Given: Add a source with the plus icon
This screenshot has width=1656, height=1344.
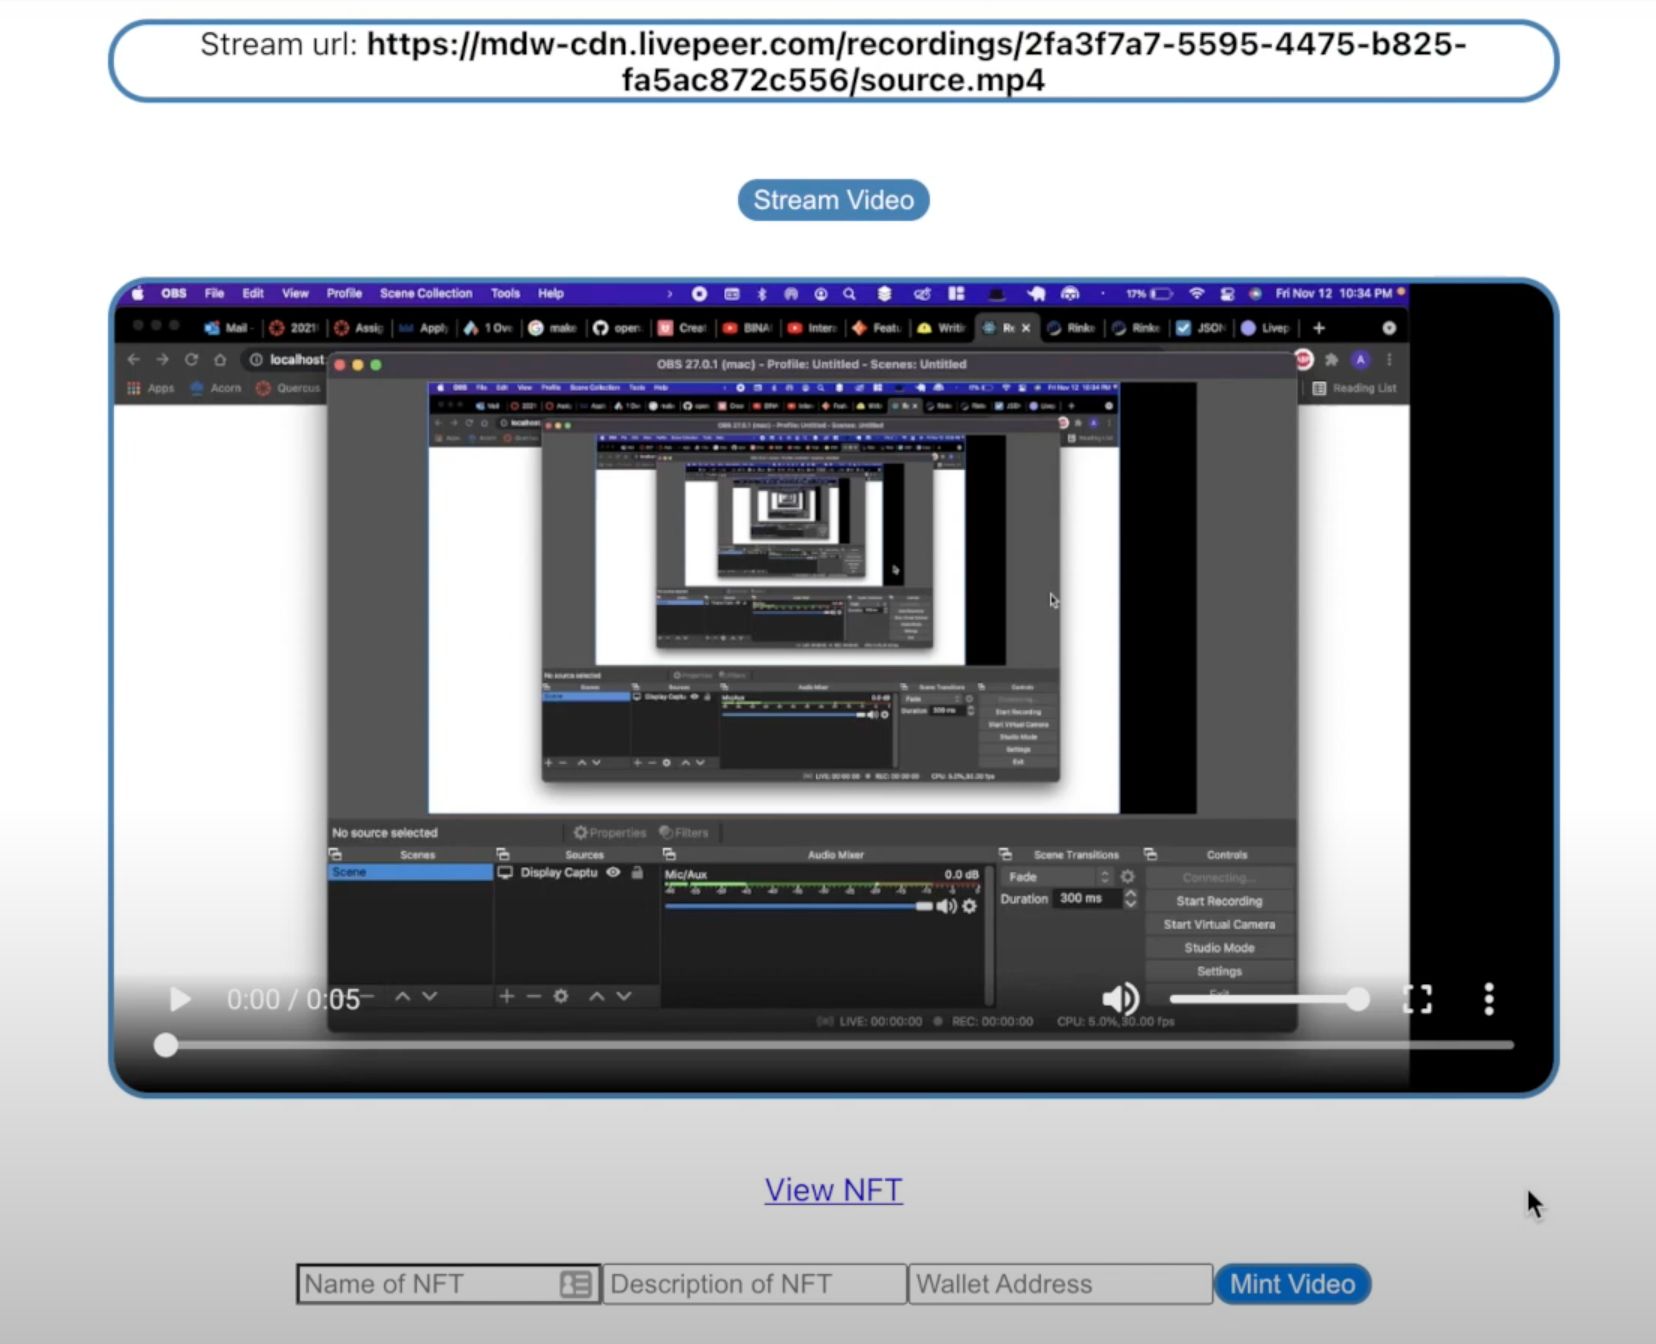Looking at the screenshot, I should [507, 996].
